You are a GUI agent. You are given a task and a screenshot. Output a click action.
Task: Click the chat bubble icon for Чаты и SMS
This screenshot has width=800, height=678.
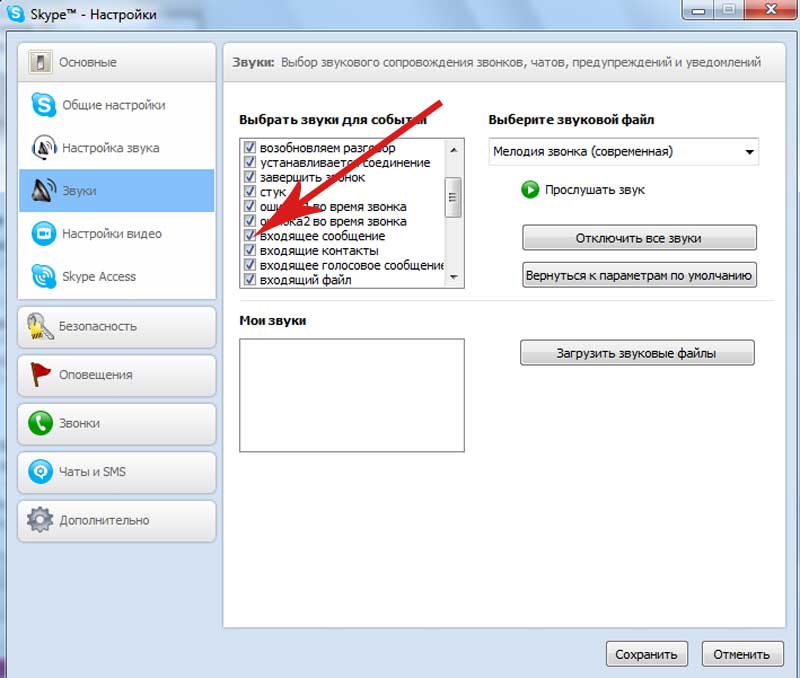[x=40, y=471]
